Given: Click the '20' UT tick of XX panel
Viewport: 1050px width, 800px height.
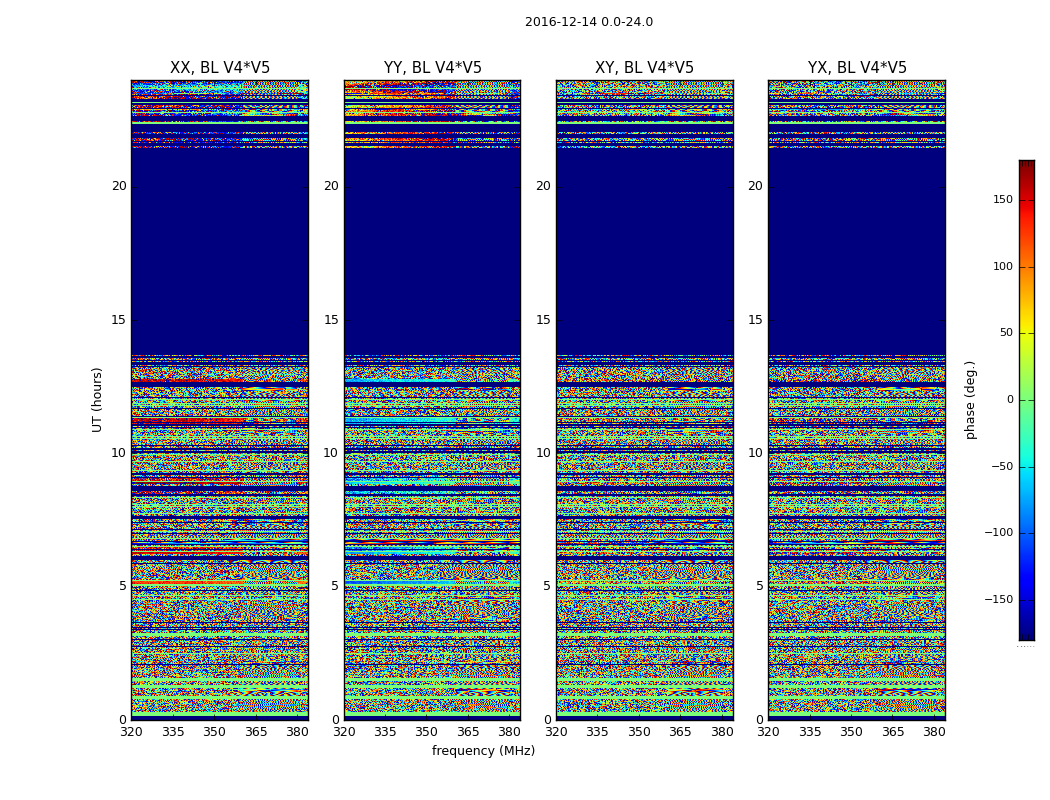Looking at the screenshot, I should point(119,186).
